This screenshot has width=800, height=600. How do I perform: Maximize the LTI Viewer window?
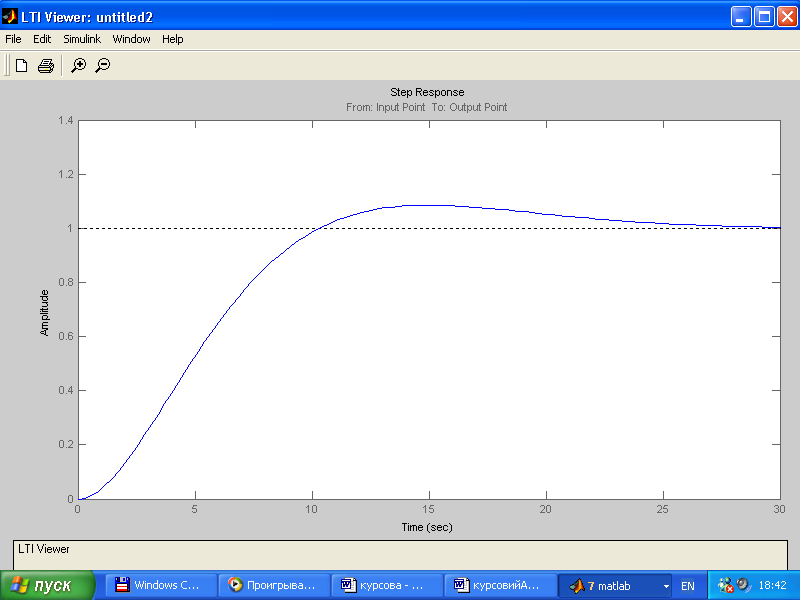(764, 17)
